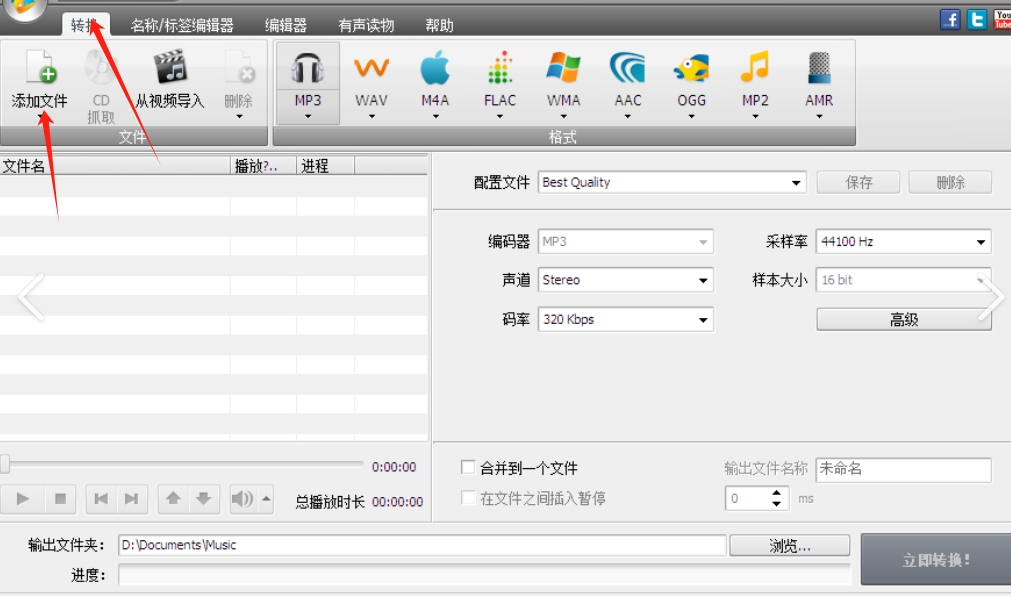
Task: Click the 输出文件名称 field
Action: pyautogui.click(x=903, y=470)
